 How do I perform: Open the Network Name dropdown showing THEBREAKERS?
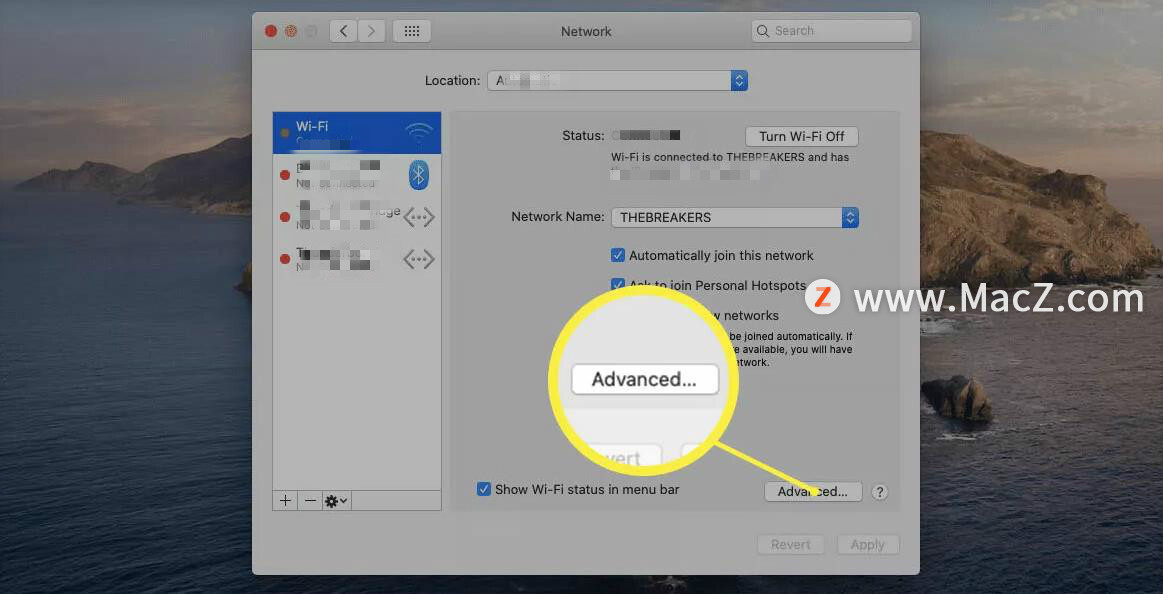pos(734,217)
